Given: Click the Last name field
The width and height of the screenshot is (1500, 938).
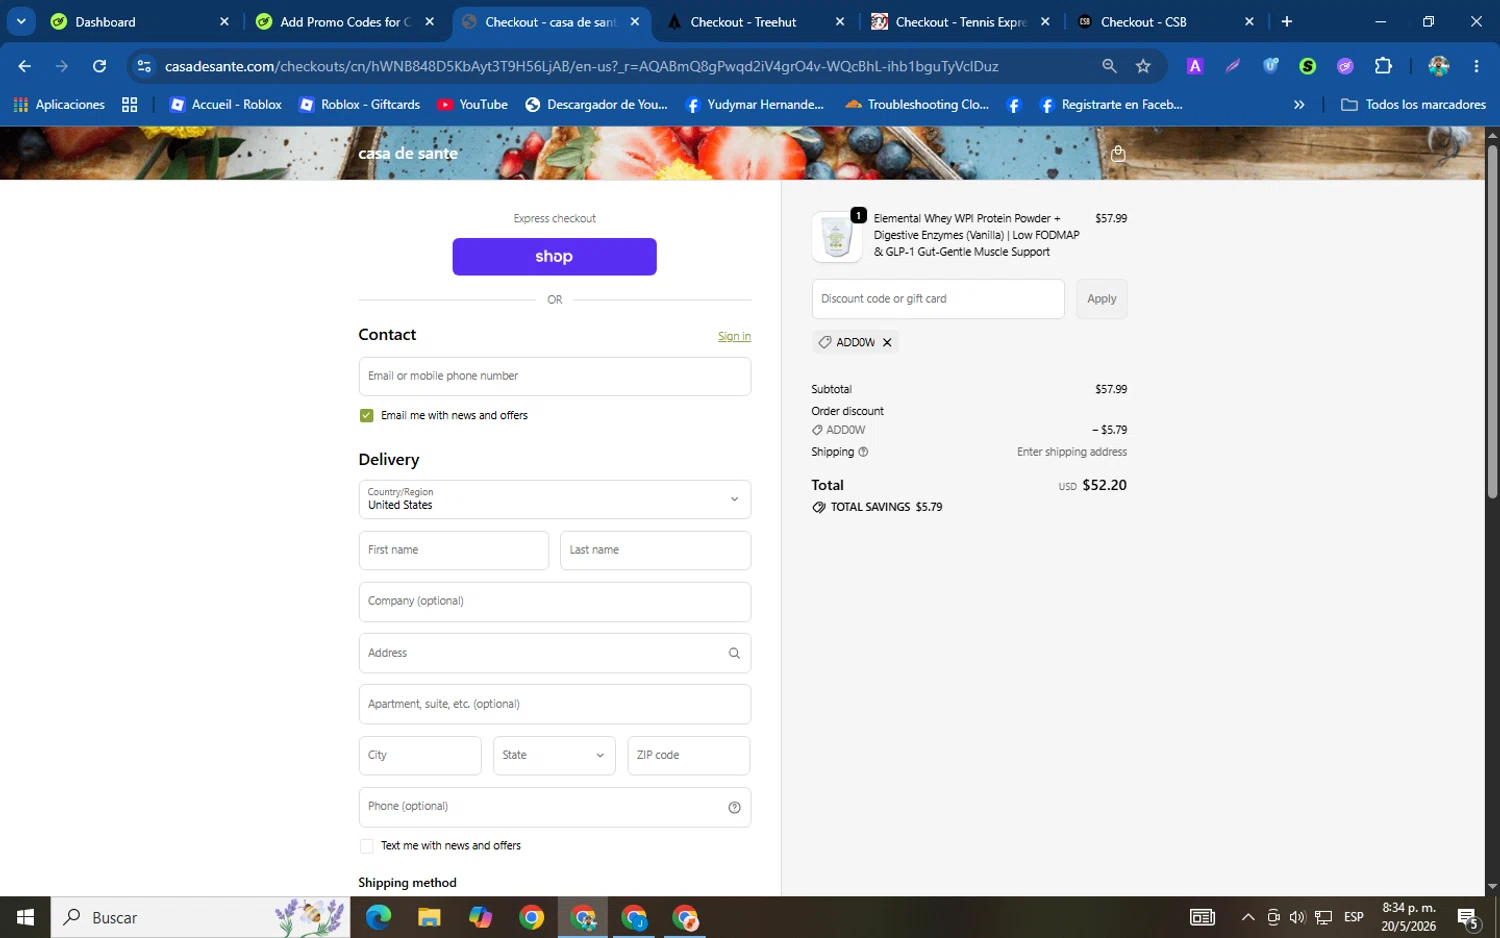Looking at the screenshot, I should point(655,550).
